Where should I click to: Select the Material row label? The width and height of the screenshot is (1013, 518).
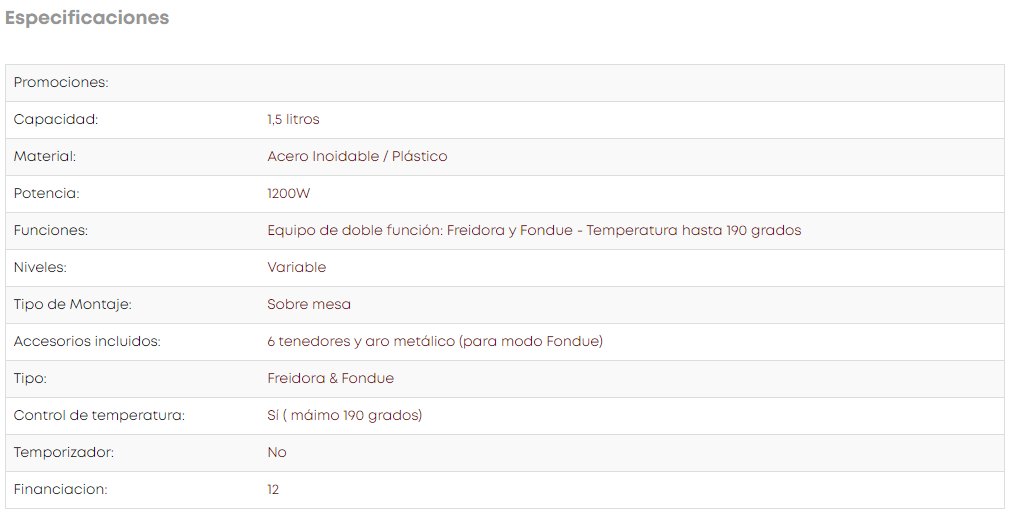point(45,156)
